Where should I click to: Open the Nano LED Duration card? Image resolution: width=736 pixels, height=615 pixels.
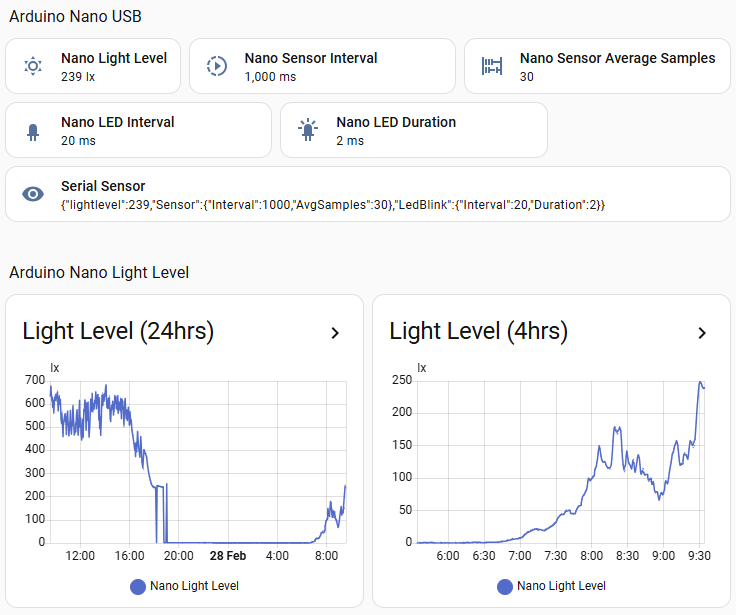[x=414, y=130]
